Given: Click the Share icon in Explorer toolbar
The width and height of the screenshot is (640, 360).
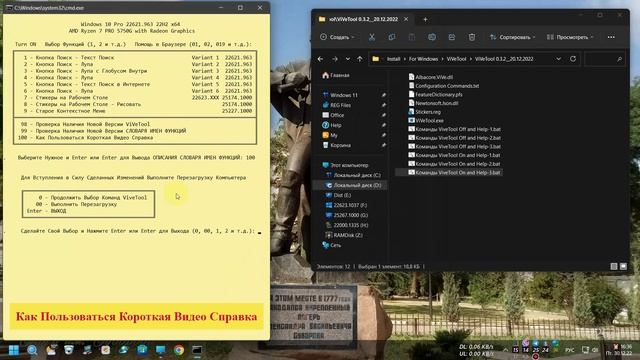Looking at the screenshot, I should (x=451, y=37).
